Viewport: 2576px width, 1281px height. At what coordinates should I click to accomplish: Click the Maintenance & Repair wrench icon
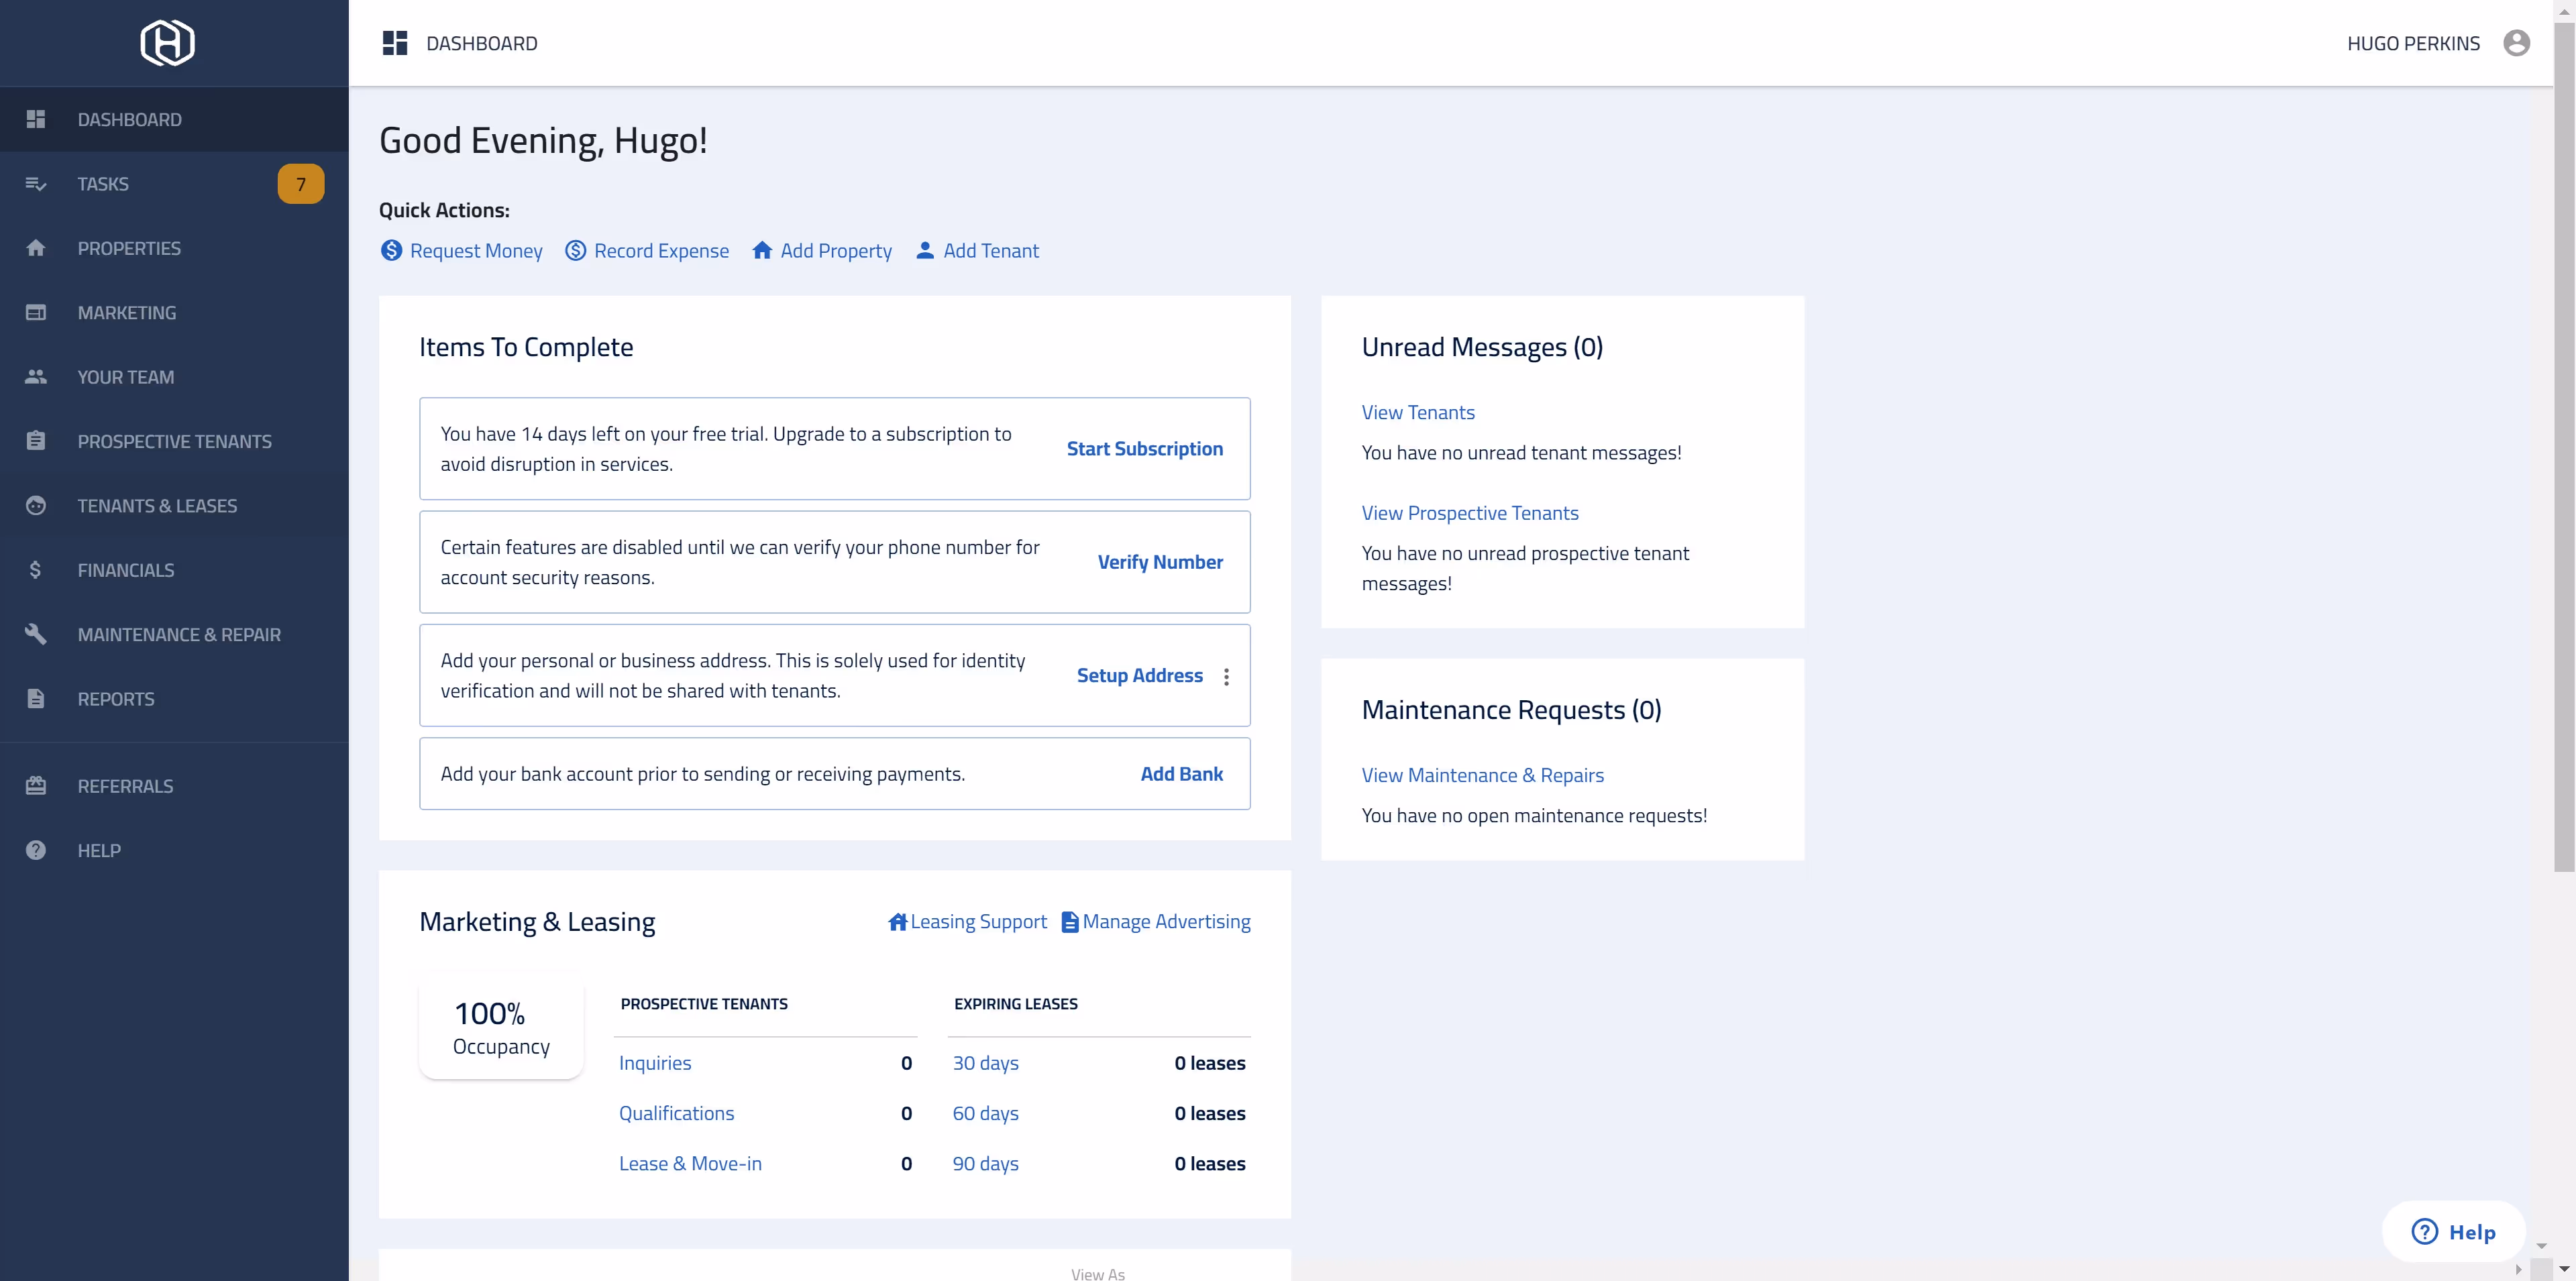click(36, 634)
